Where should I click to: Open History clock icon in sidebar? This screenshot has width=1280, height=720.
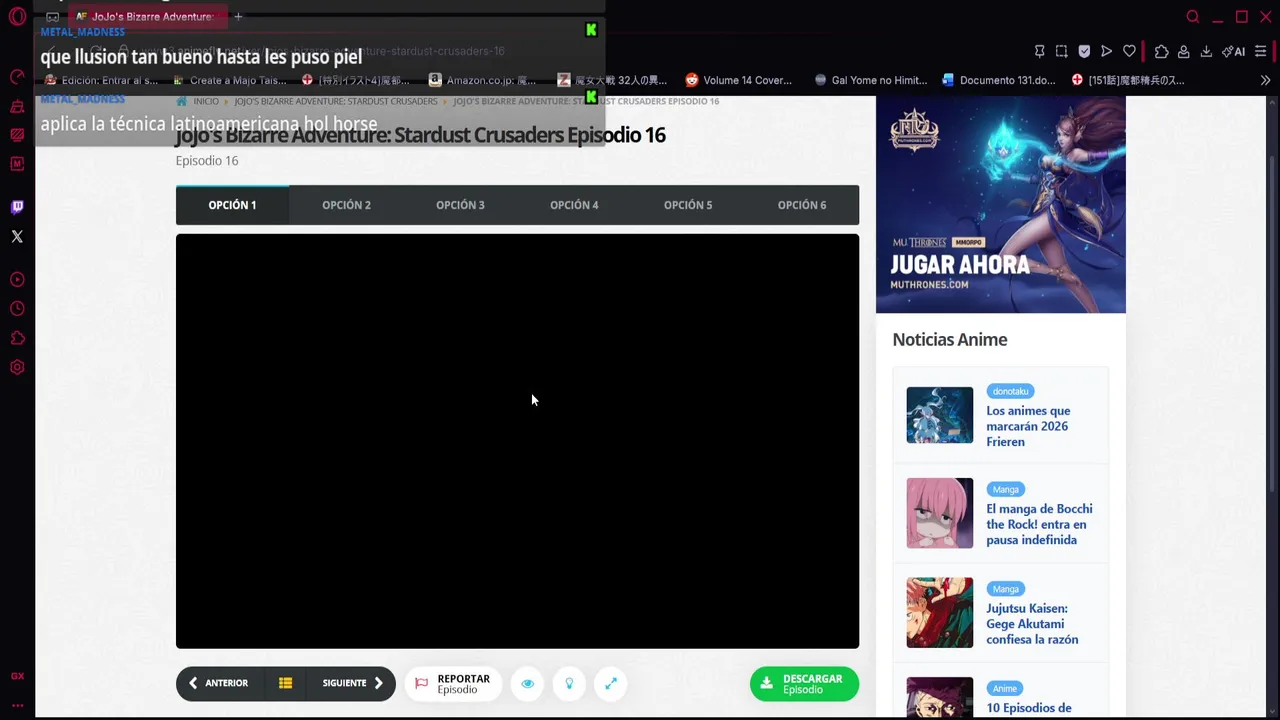point(17,310)
